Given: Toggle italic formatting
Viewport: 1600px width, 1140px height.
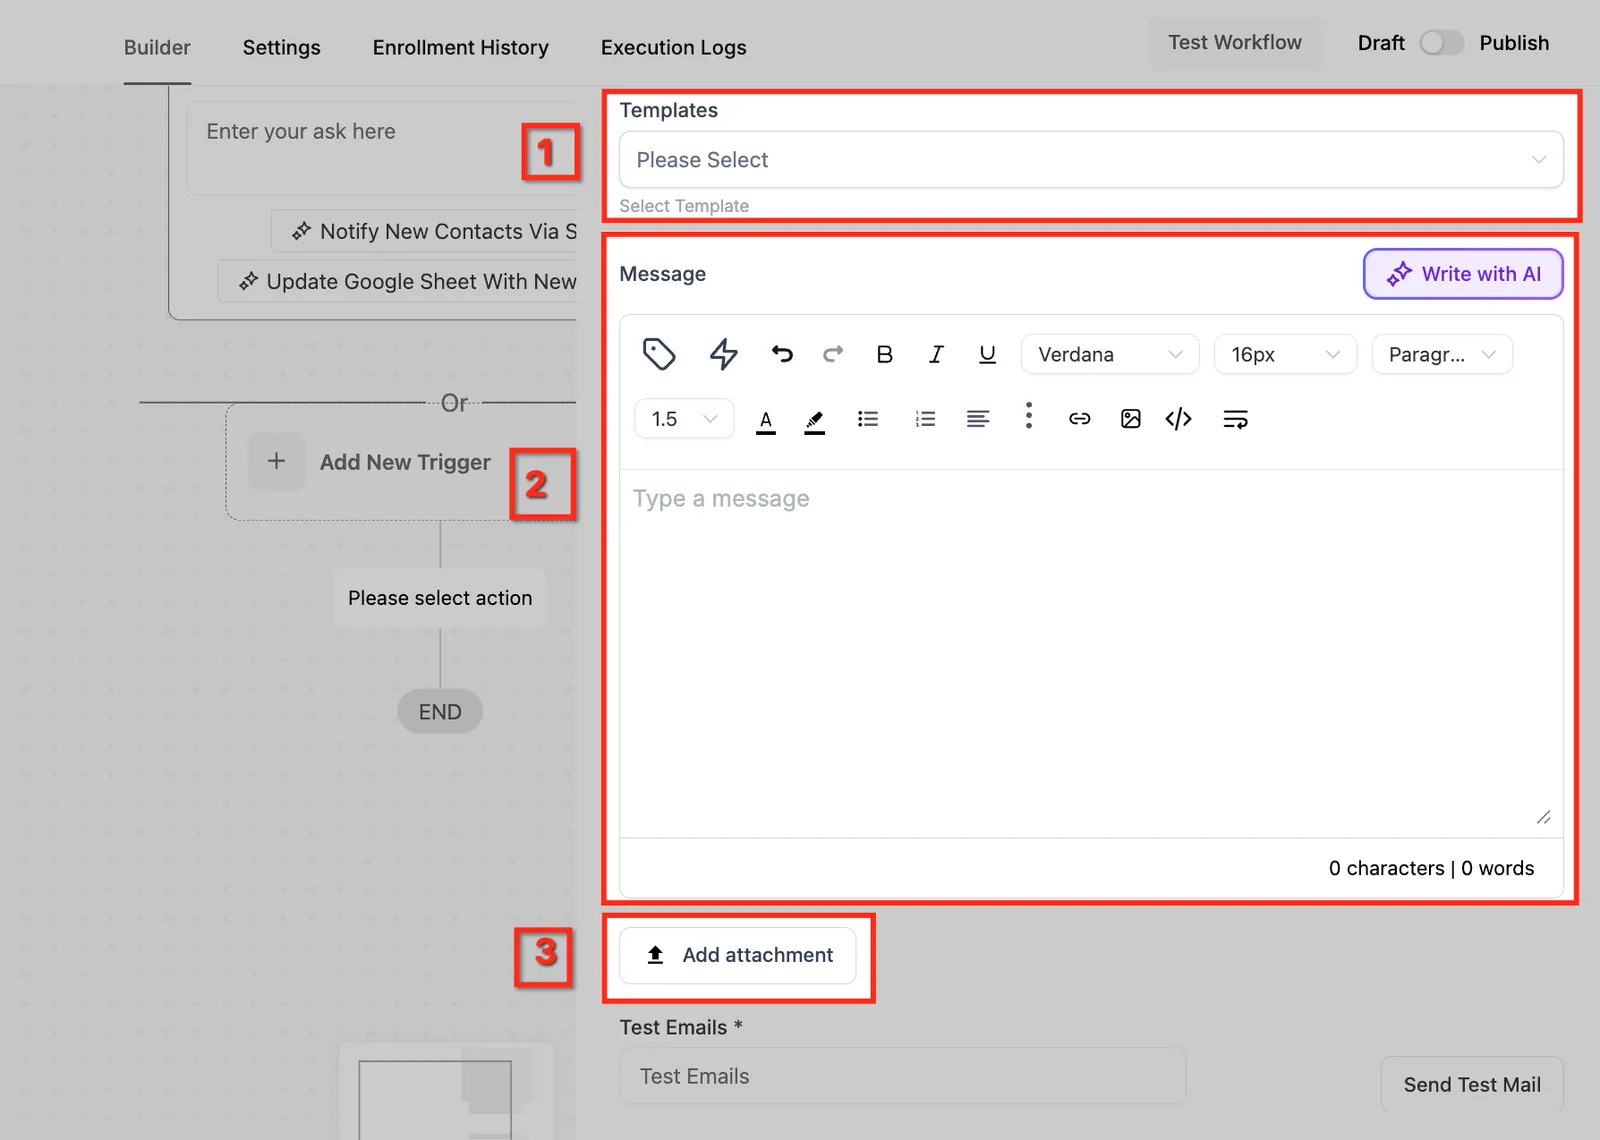Looking at the screenshot, I should point(936,354).
